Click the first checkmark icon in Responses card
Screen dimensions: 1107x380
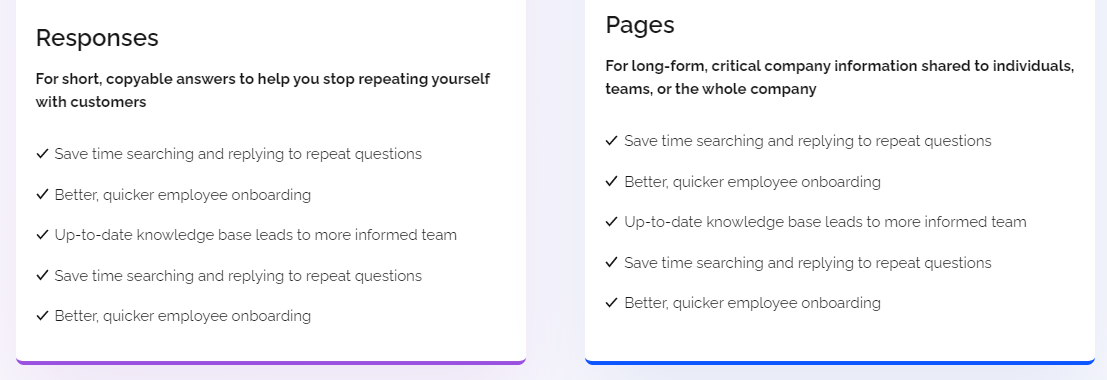pos(42,153)
